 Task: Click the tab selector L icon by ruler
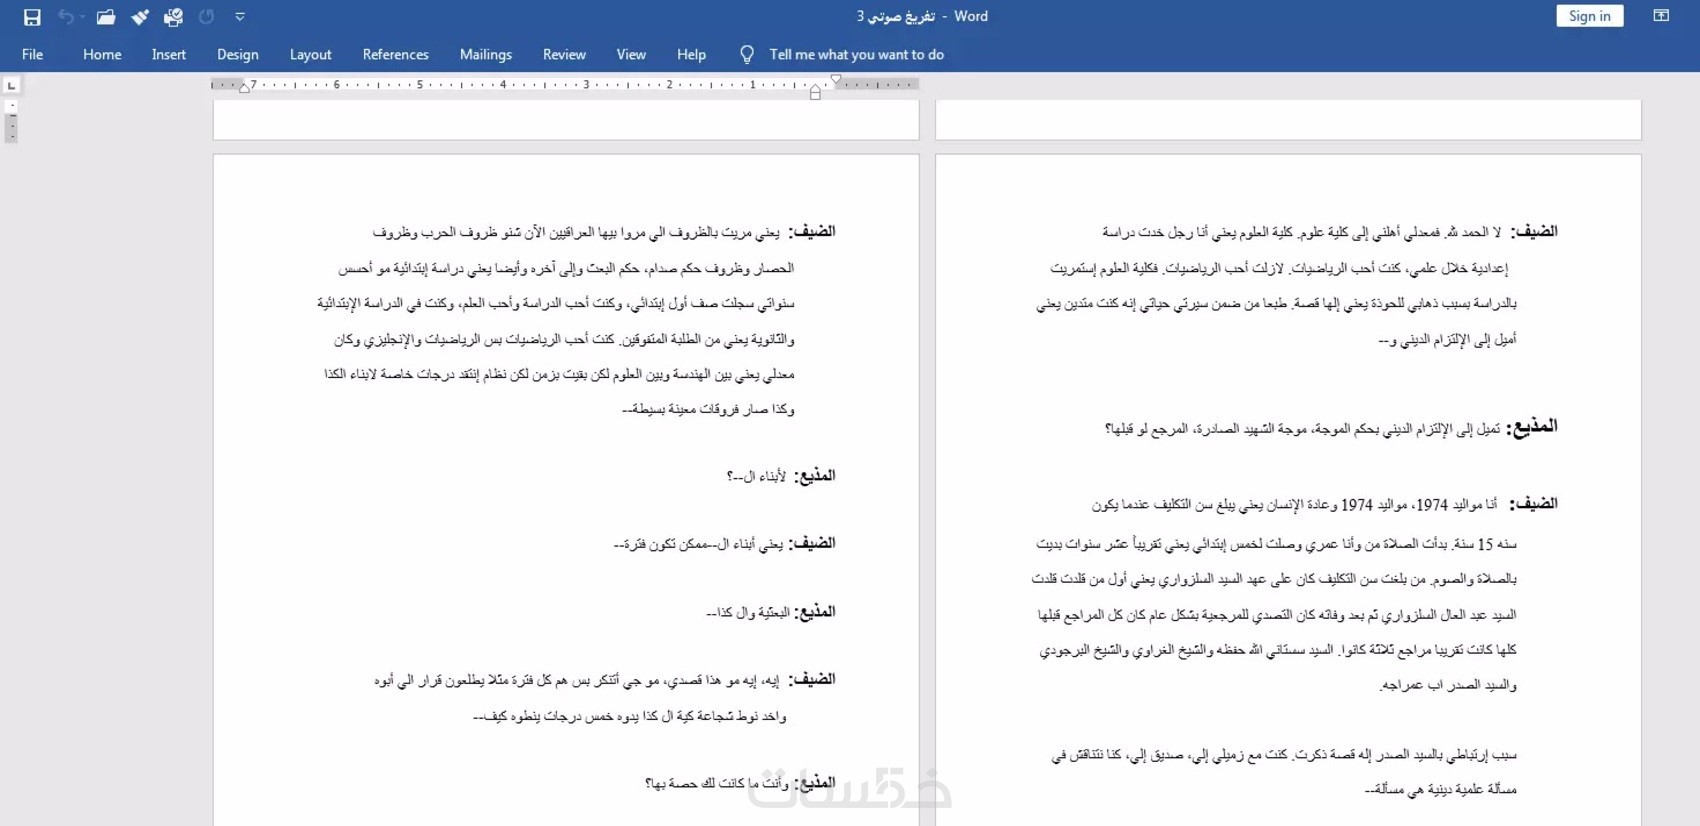(11, 86)
